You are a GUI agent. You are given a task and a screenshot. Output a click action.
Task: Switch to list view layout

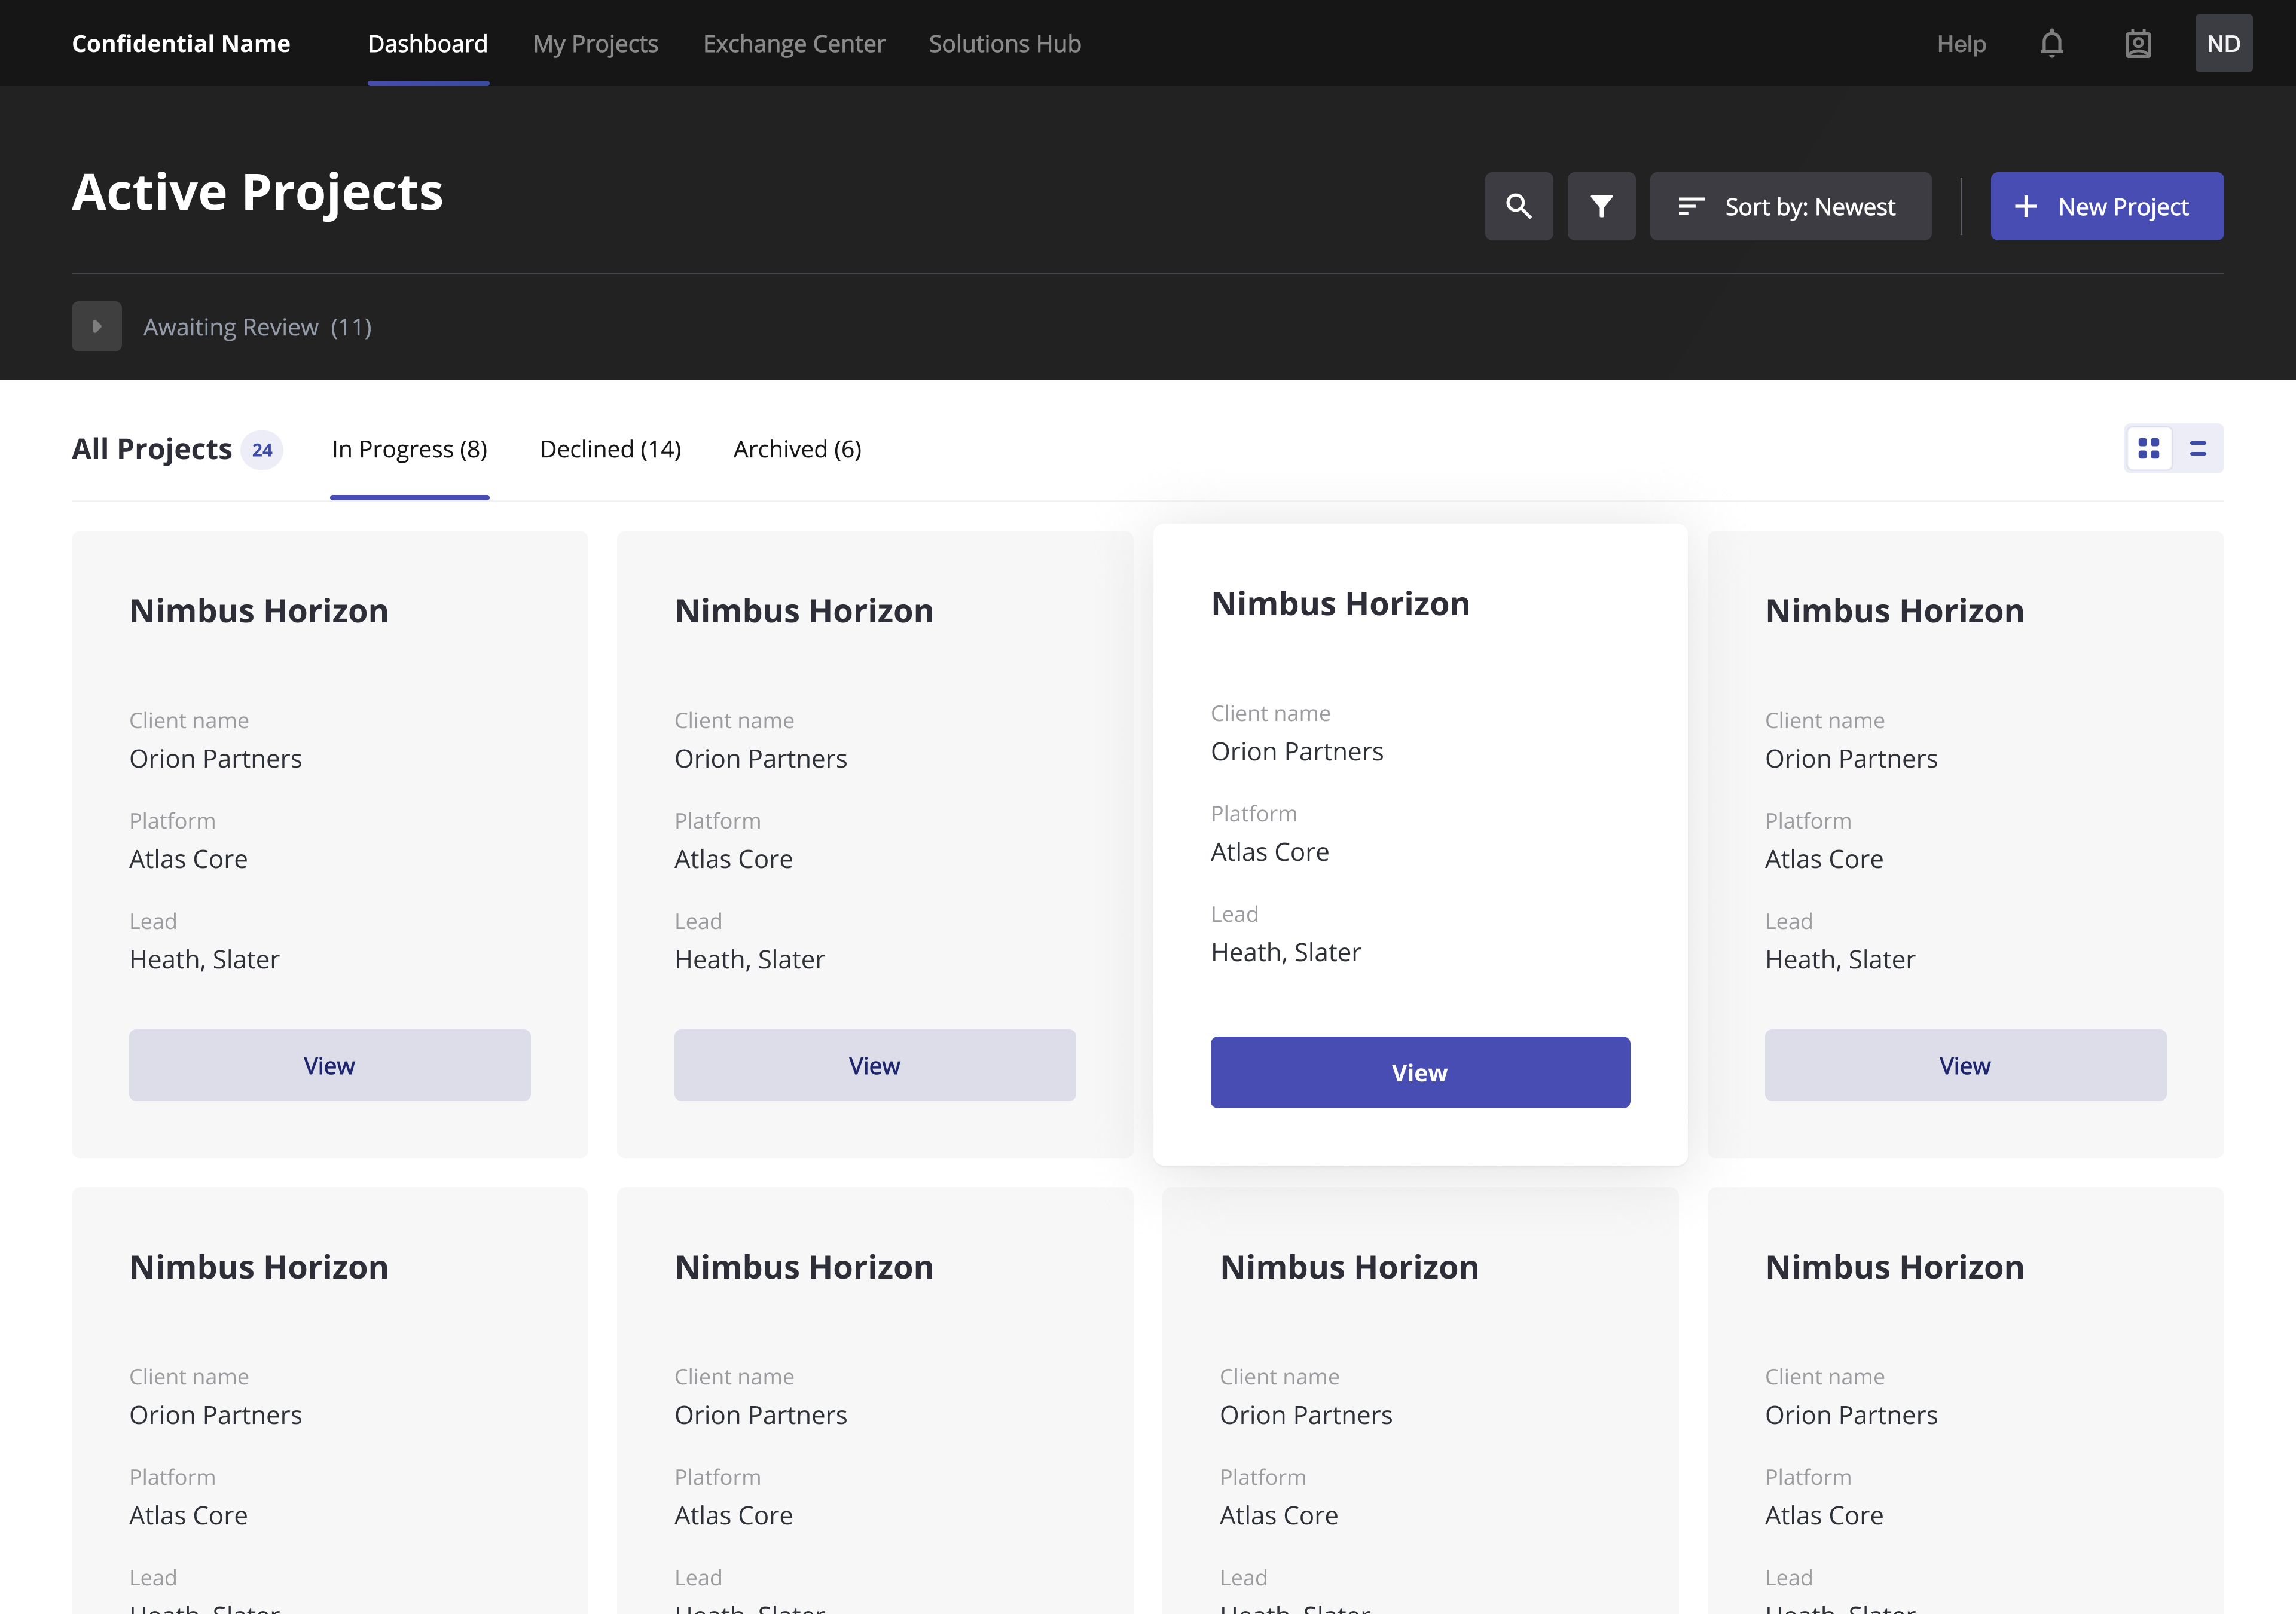point(2197,448)
